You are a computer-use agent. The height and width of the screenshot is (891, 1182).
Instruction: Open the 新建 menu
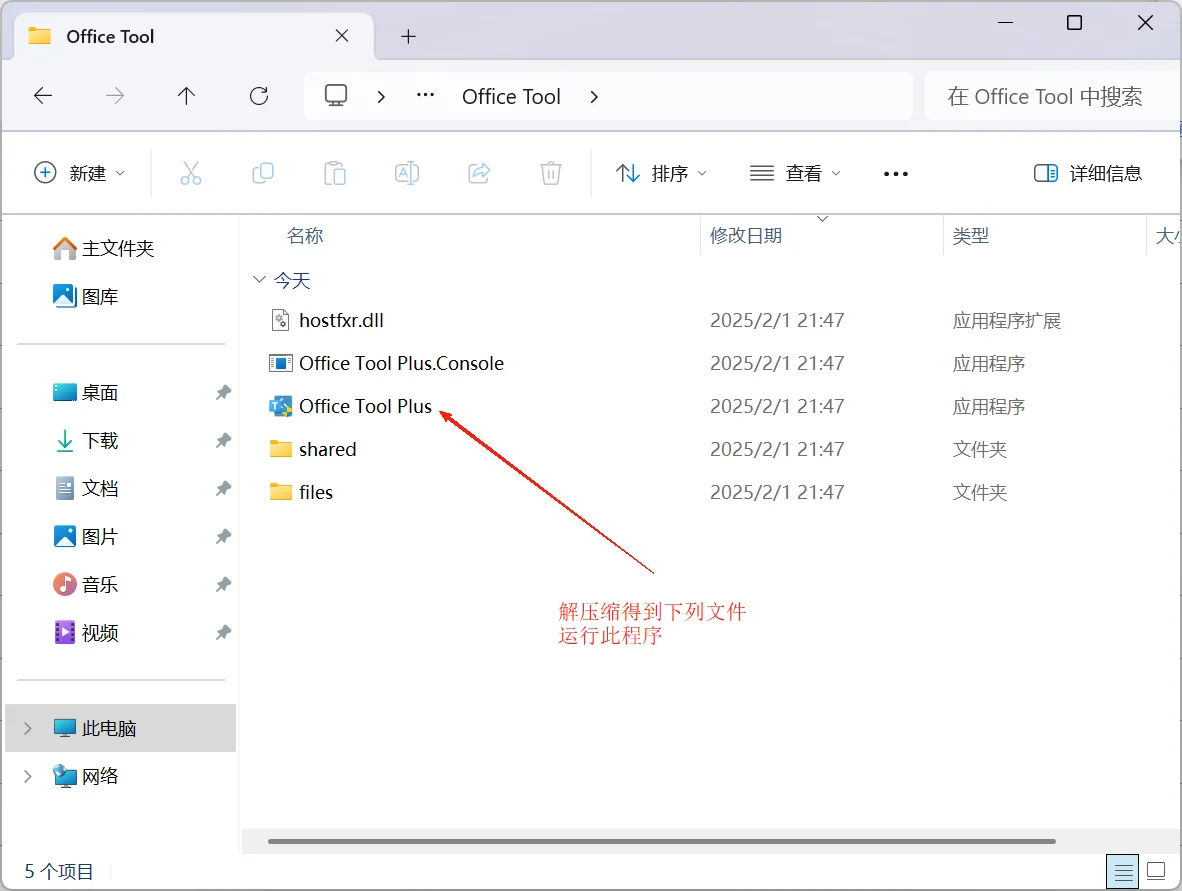[80, 172]
